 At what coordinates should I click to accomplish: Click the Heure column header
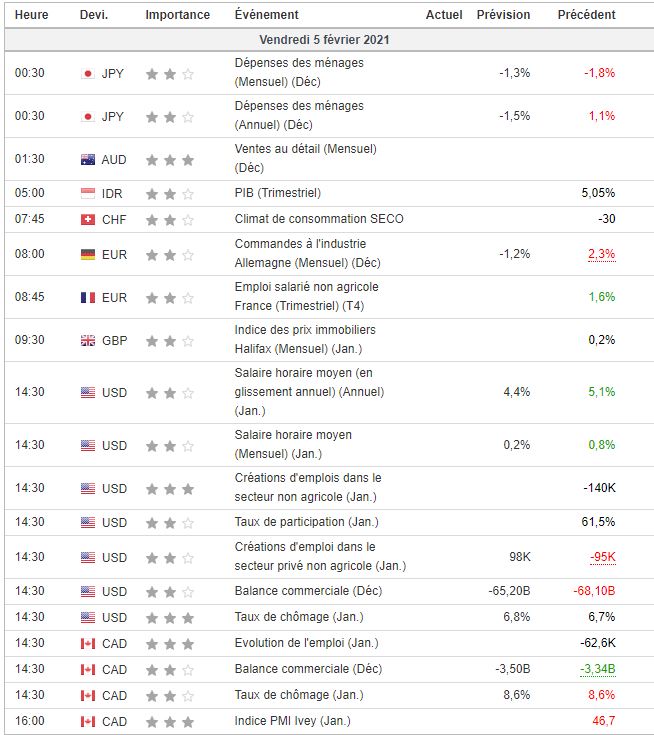31,15
